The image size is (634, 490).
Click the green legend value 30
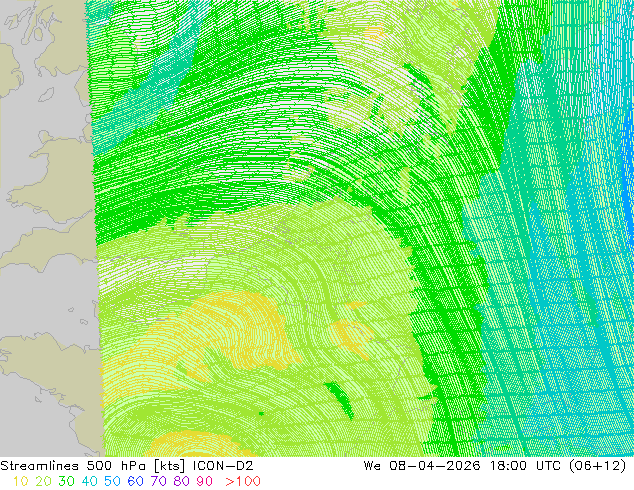coord(66,482)
